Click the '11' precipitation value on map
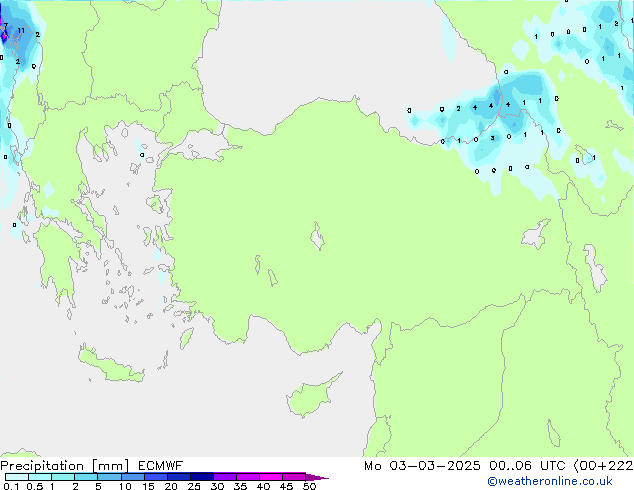This screenshot has height=490, width=634. pos(21,31)
